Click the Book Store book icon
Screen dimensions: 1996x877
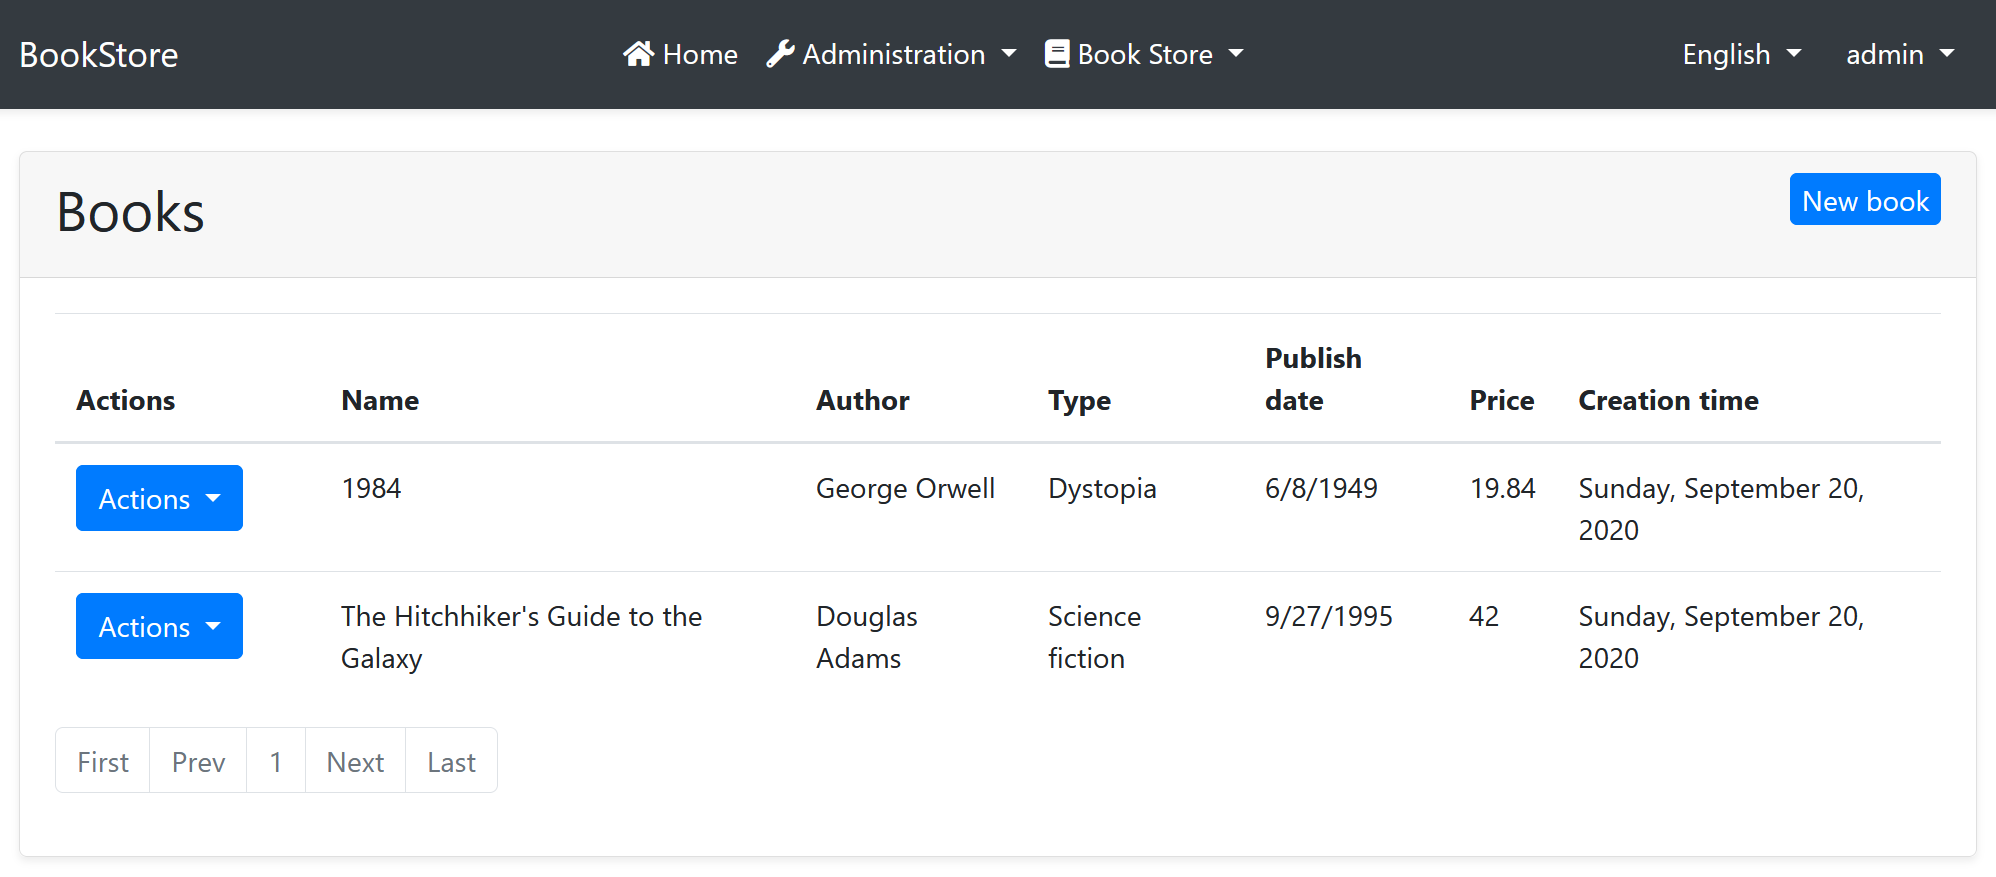pos(1056,54)
